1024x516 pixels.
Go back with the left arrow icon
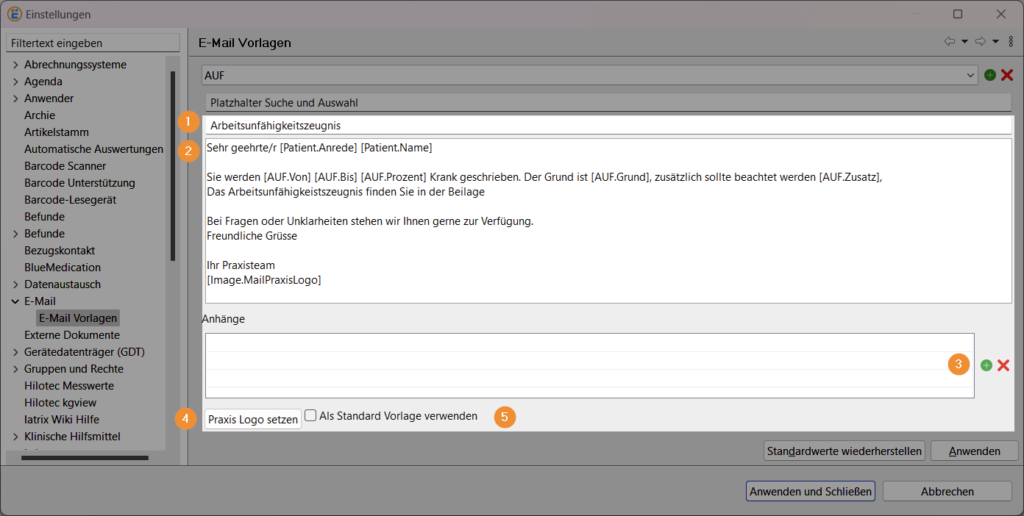point(949,42)
